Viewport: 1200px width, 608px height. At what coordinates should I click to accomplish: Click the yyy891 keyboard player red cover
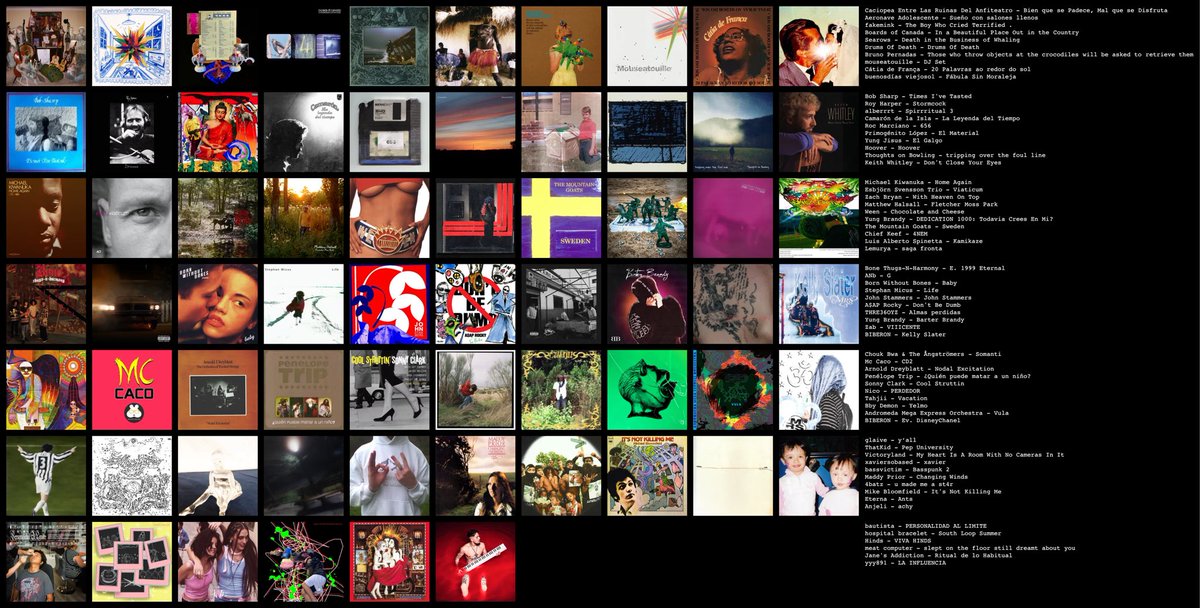[x=475, y=562]
